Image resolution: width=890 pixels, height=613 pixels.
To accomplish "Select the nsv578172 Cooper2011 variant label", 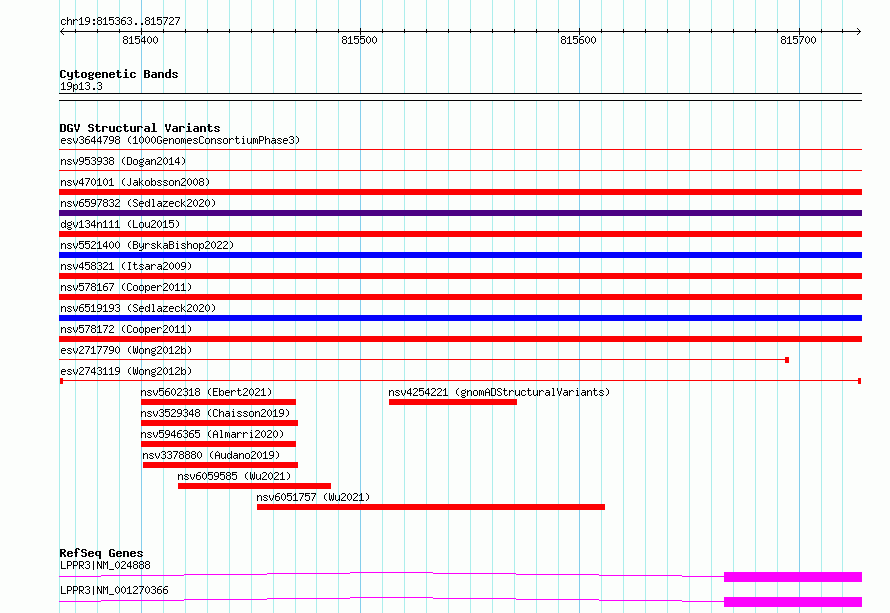I will 126,329.
